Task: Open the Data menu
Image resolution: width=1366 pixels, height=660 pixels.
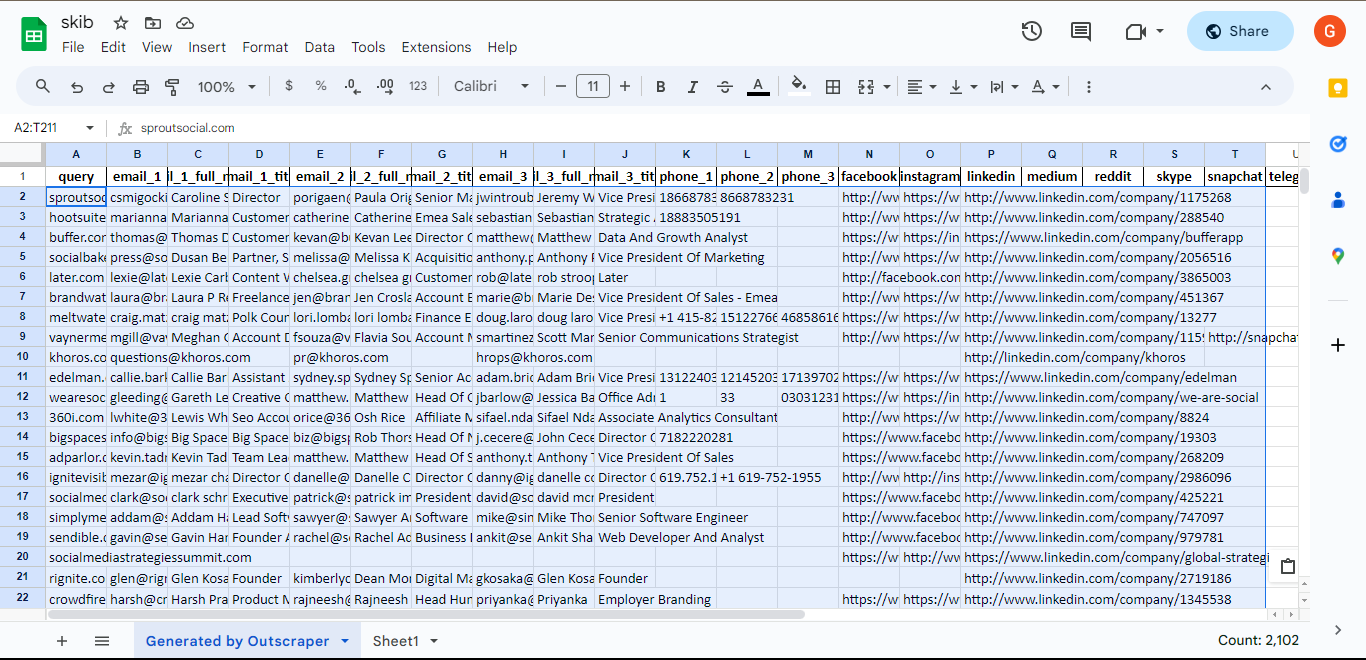Action: pyautogui.click(x=320, y=47)
